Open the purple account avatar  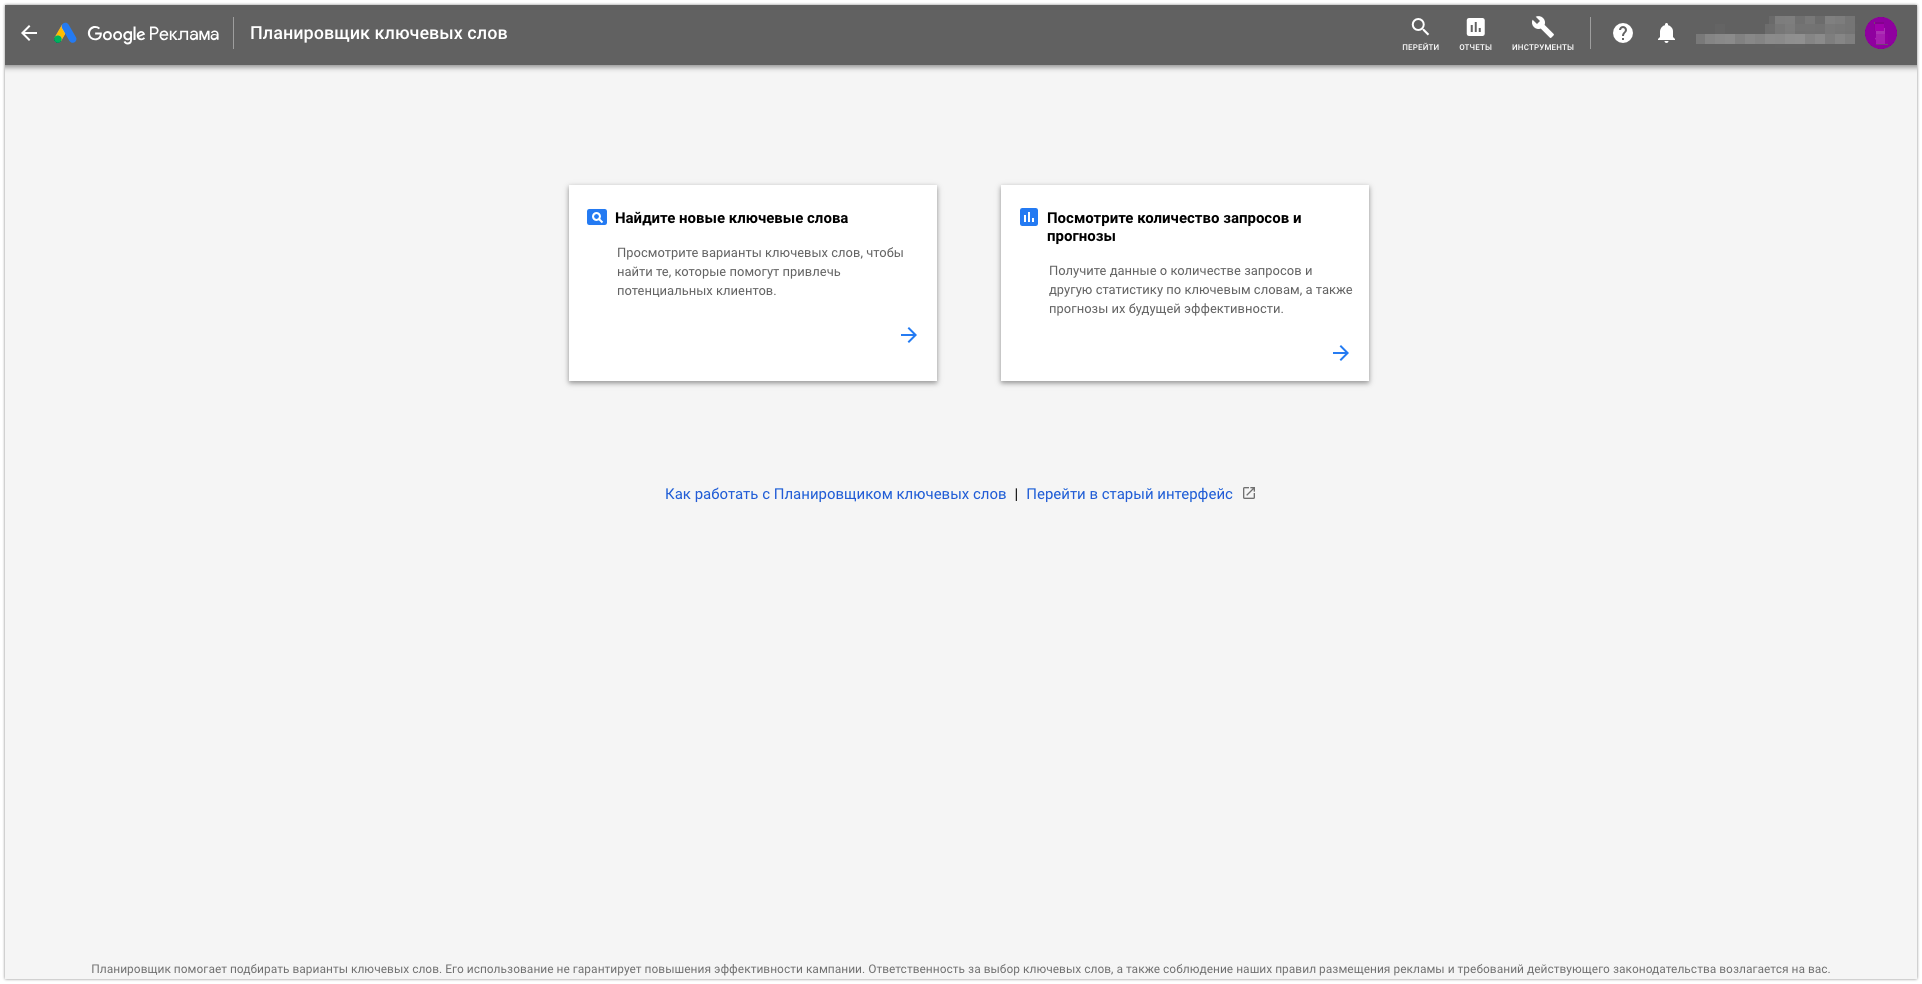1881,33
